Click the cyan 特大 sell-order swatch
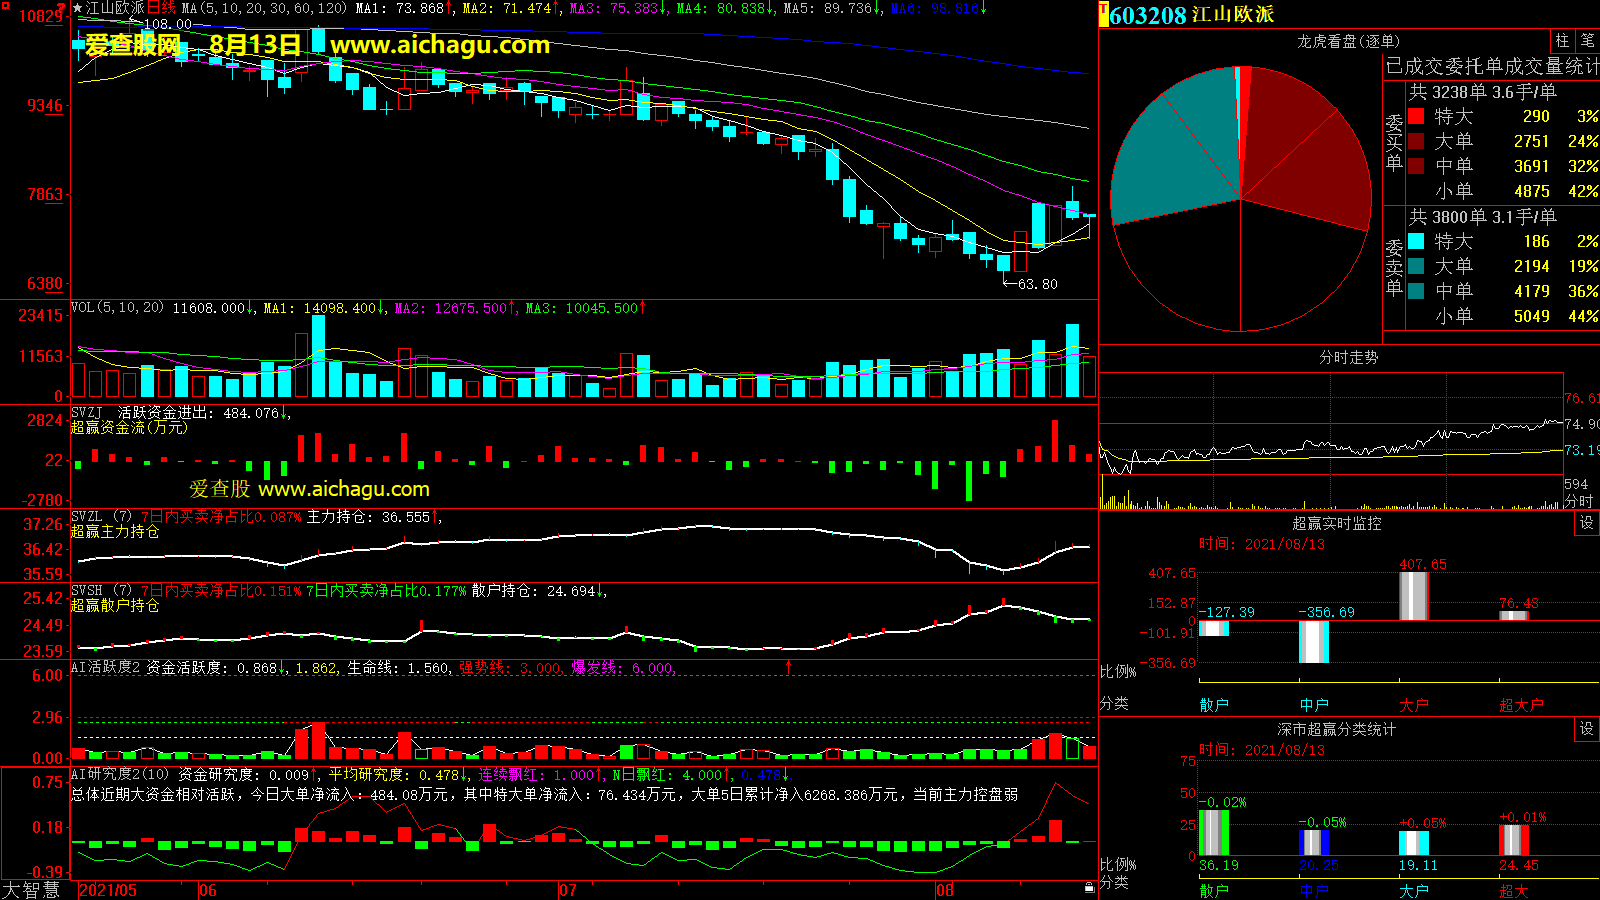The image size is (1600, 900). coord(1416,241)
